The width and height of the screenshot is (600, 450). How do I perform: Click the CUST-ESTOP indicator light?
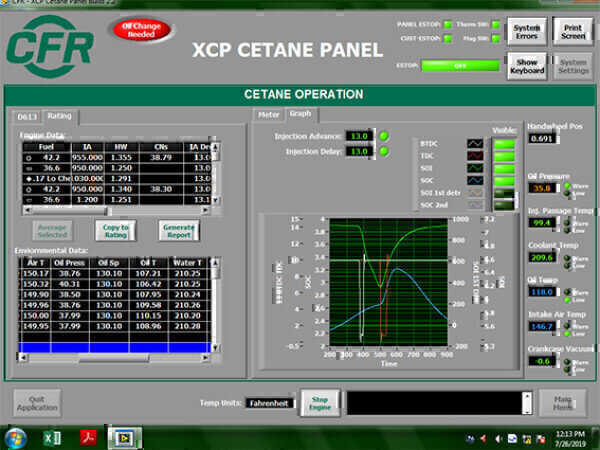tap(447, 38)
